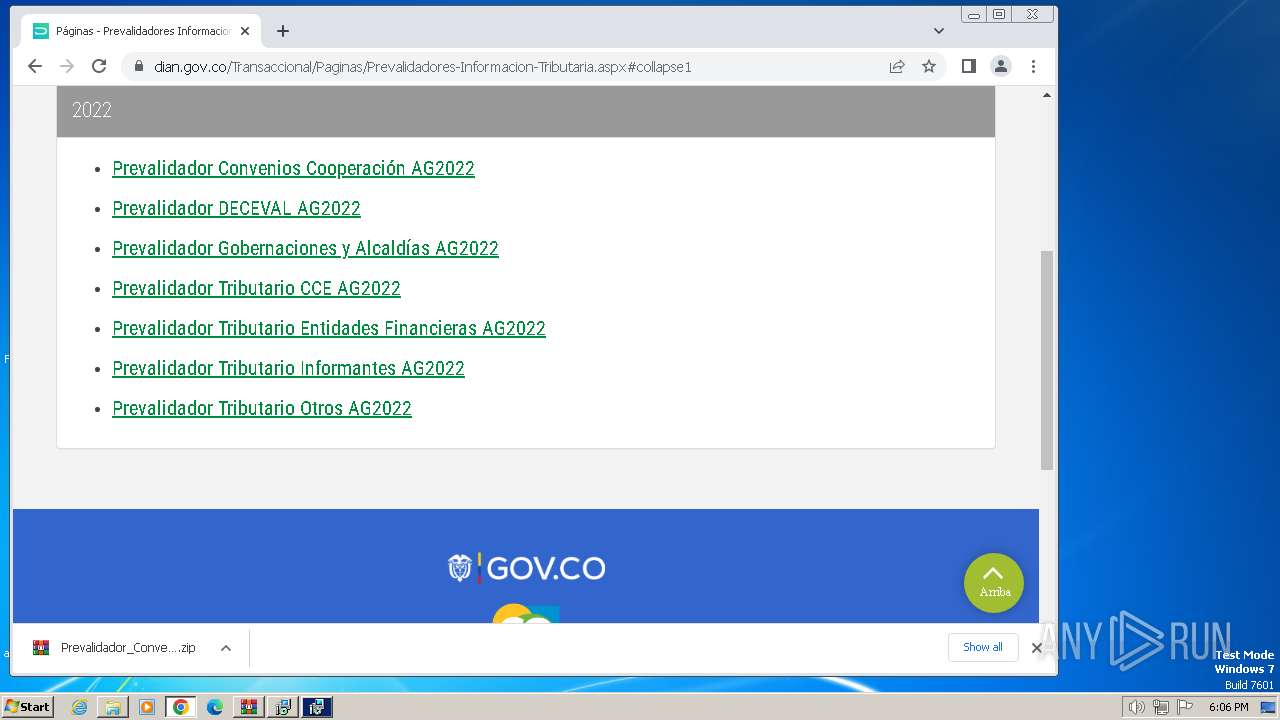The width and height of the screenshot is (1280, 720).
Task: Click the volume speaker tray icon
Action: (x=1137, y=707)
